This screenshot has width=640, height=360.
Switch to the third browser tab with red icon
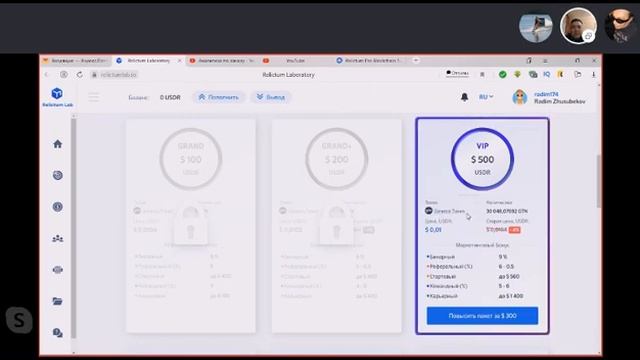coord(222,60)
